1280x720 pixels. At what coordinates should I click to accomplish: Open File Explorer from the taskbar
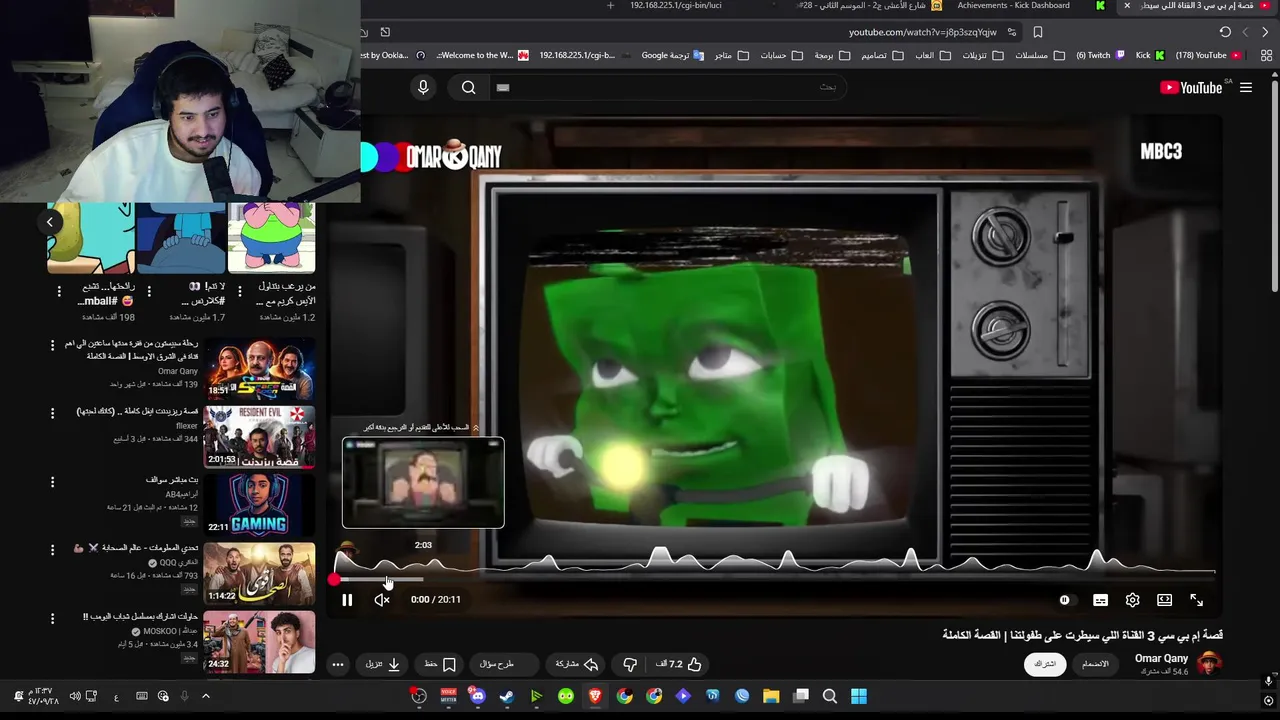(x=771, y=696)
